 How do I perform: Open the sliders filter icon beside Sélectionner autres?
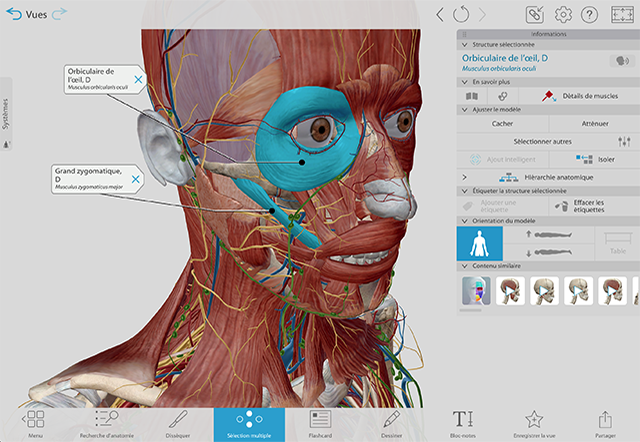click(624, 142)
